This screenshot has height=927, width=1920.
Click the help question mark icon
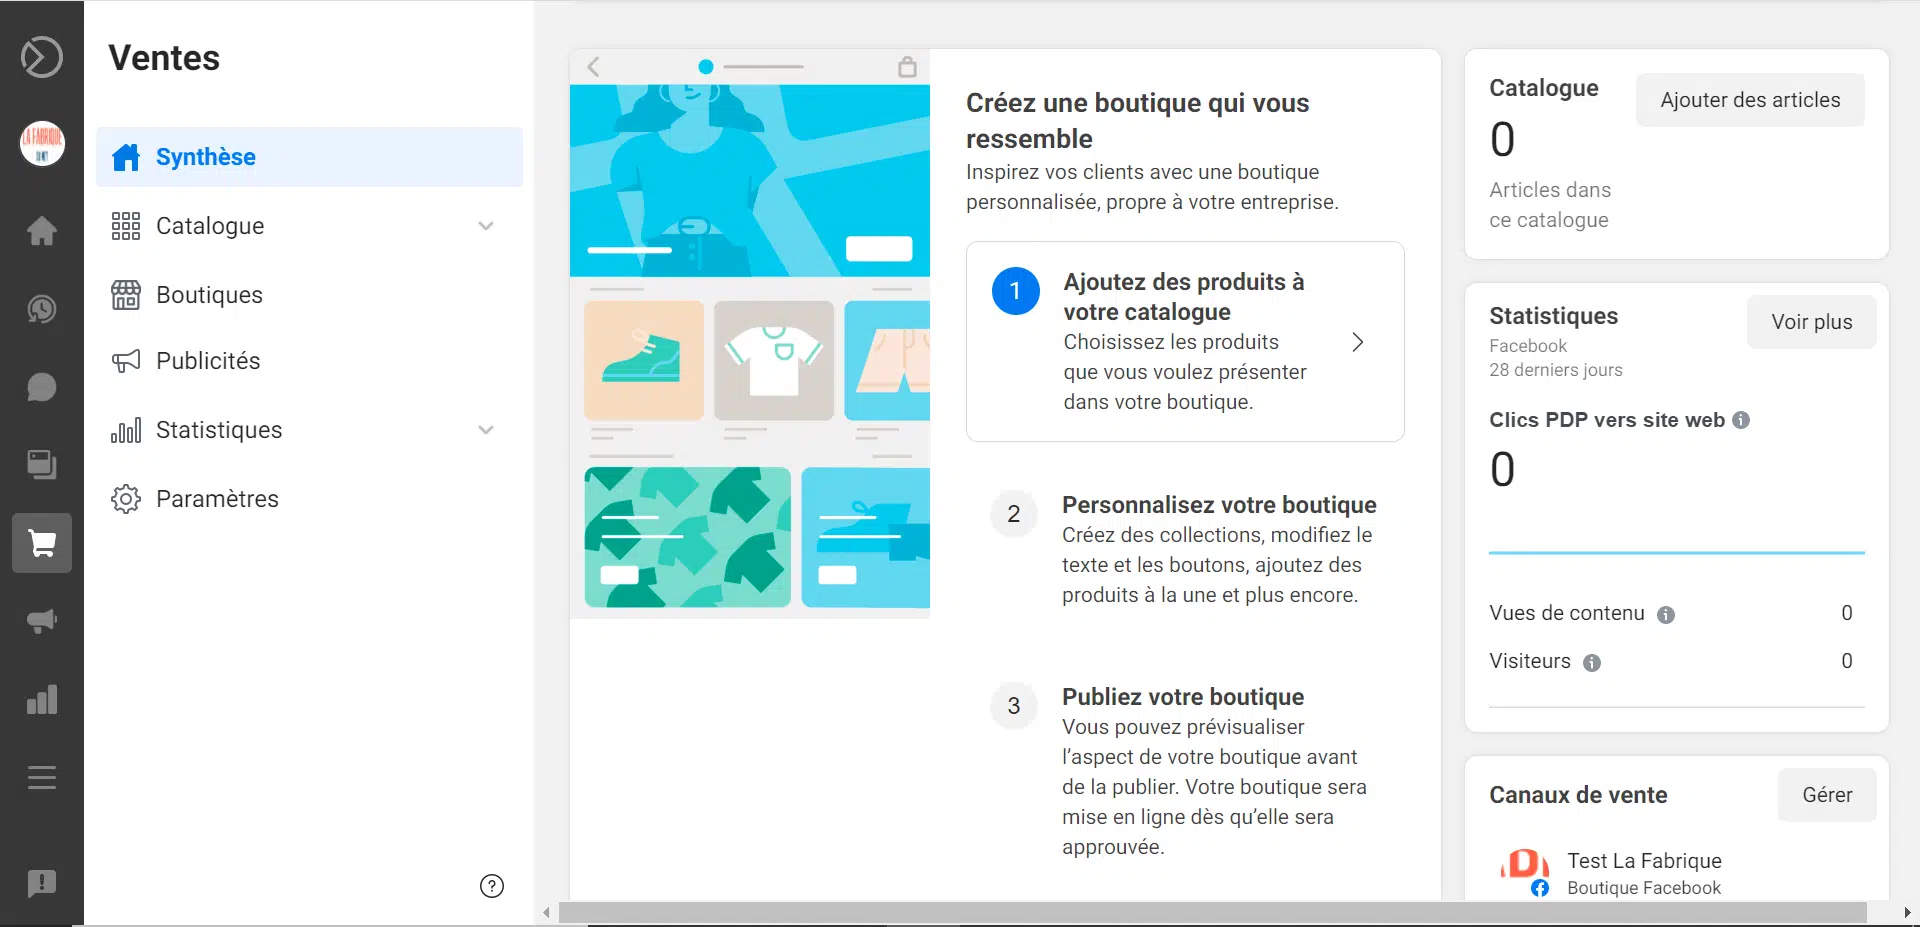[490, 886]
